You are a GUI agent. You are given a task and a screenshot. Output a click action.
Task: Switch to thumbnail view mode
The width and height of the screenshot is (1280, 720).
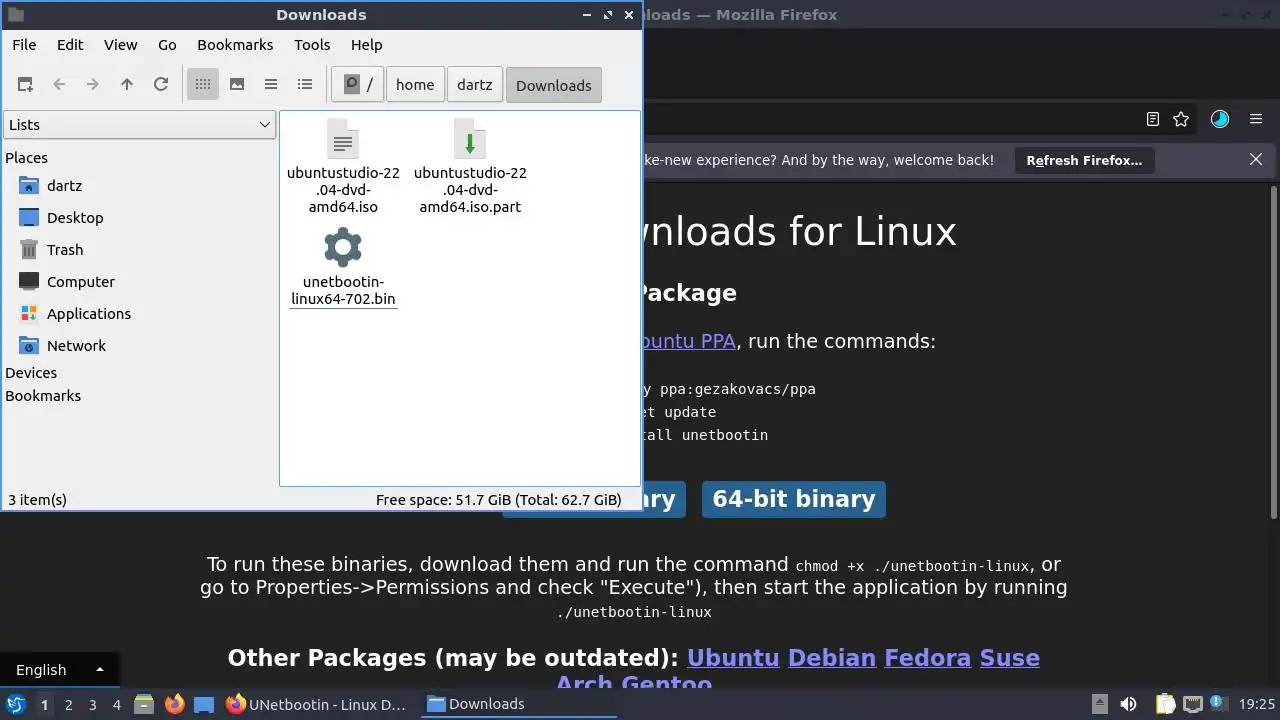click(237, 85)
